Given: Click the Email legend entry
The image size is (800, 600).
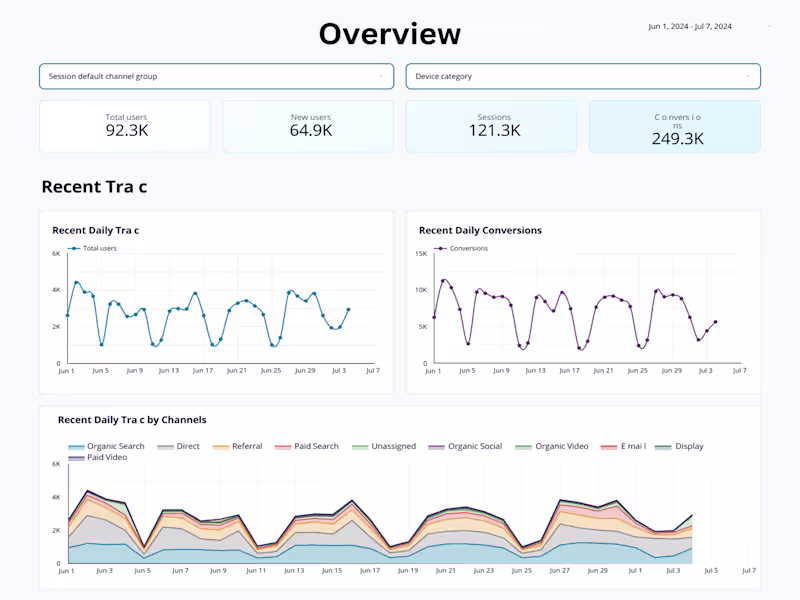Looking at the screenshot, I should pos(623,446).
